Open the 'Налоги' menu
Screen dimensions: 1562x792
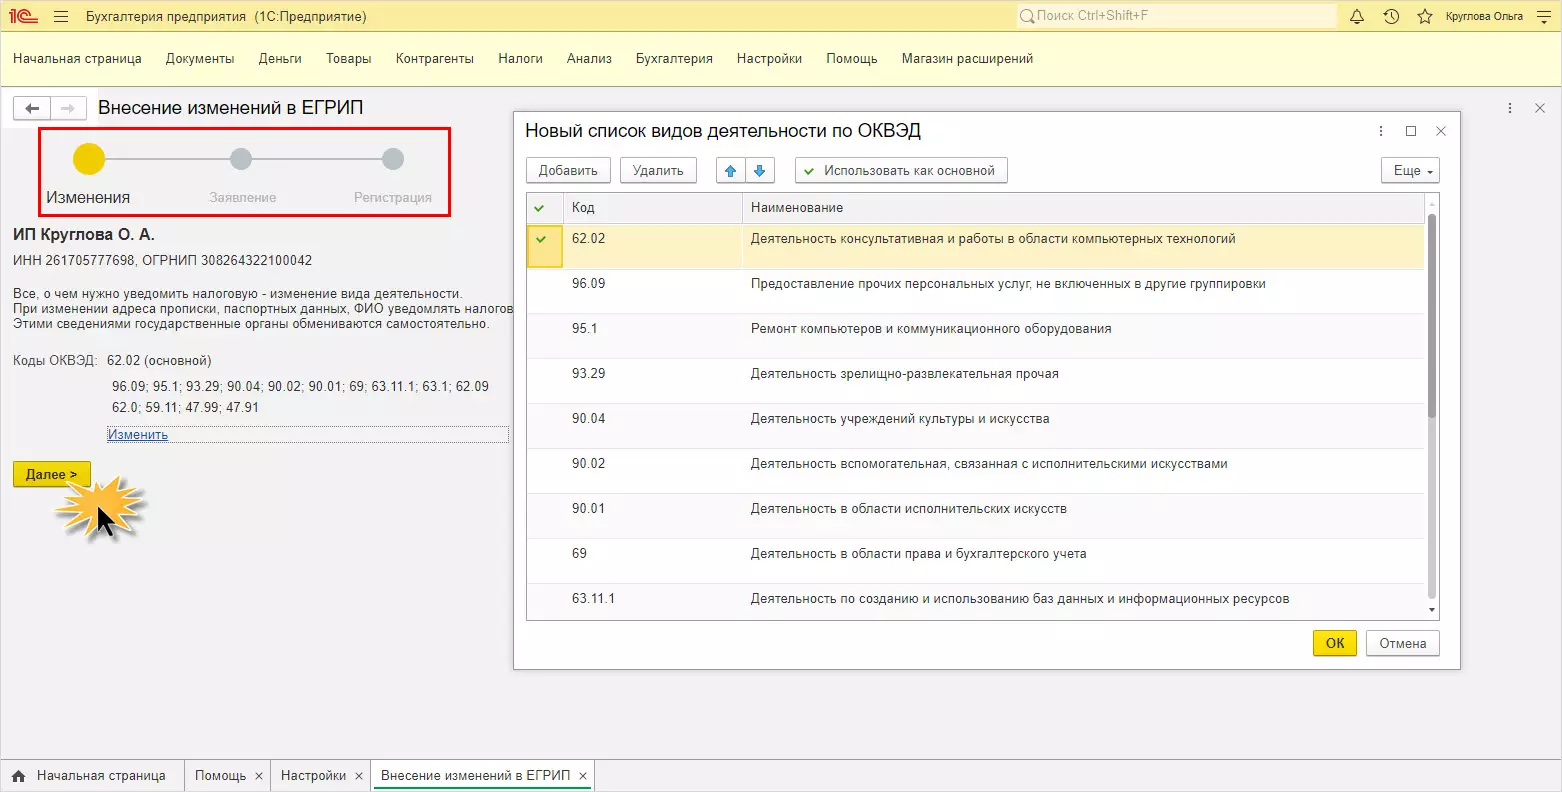[x=520, y=58]
